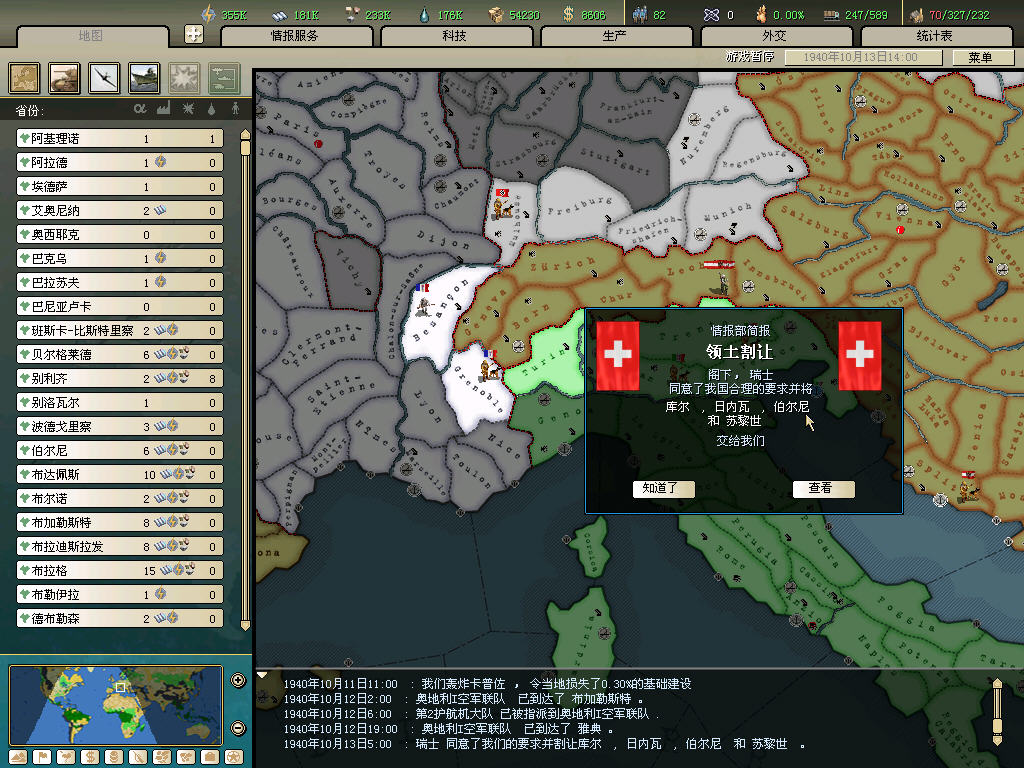Click the center-map cross icon beside 地图 tab
The height and width of the screenshot is (768, 1024).
coord(194,34)
